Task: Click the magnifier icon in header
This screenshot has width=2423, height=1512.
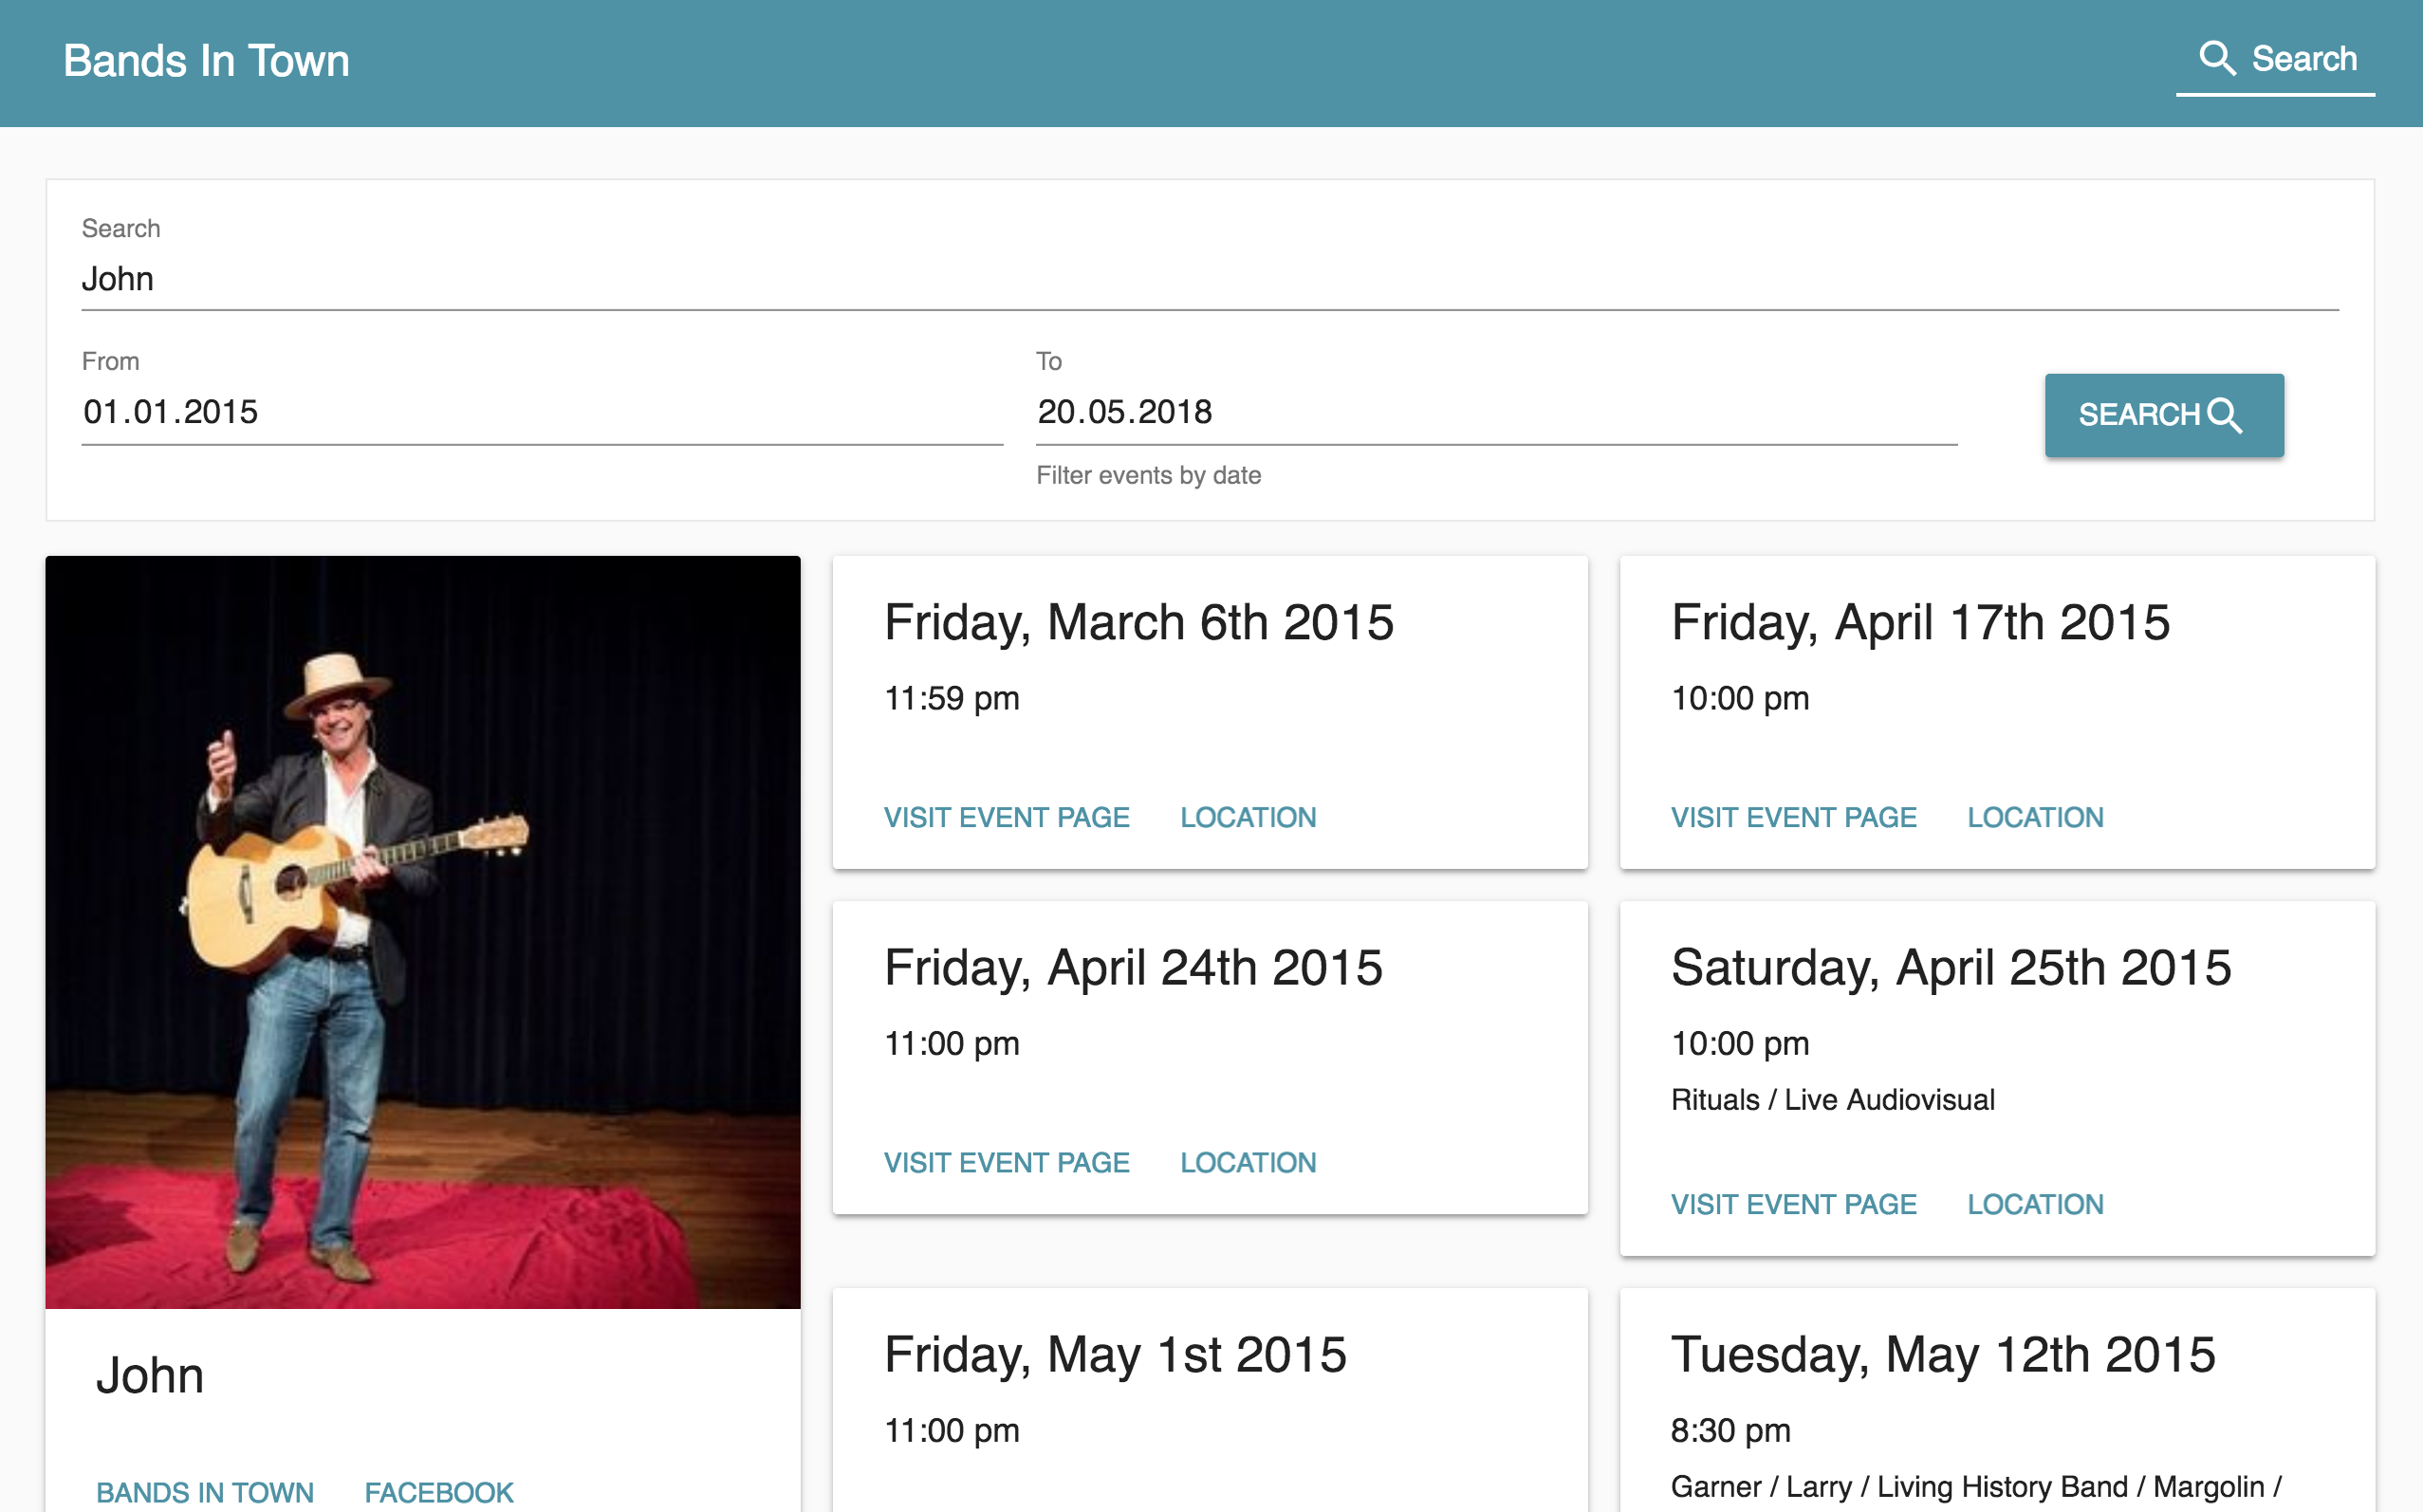Action: pos(2216,58)
